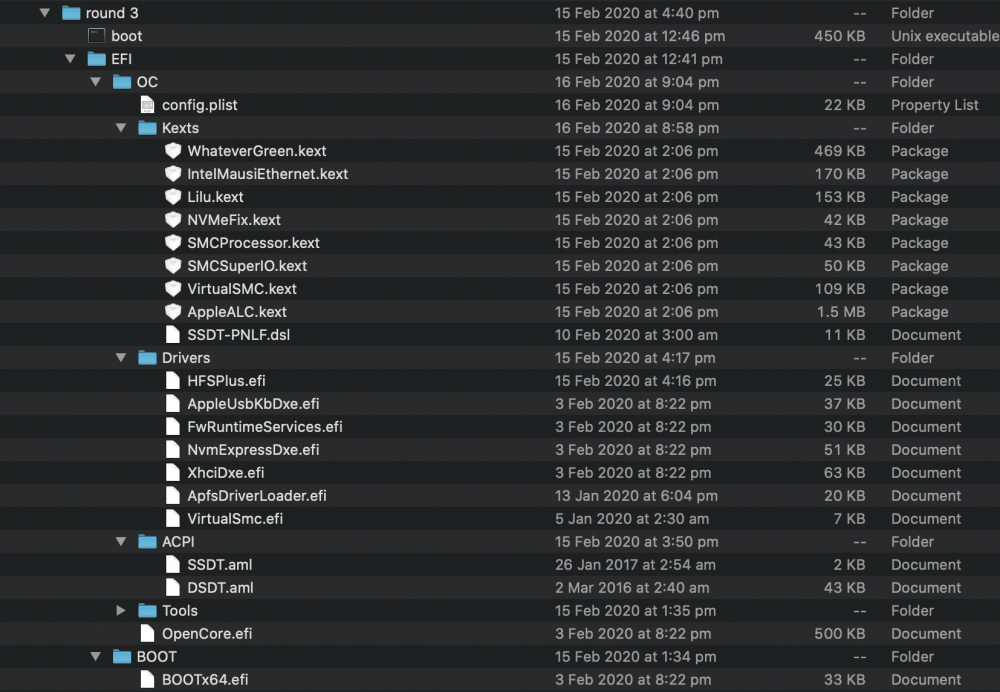Select the IntelMausiEthernet.kext file name
This screenshot has height=692, width=1000.
(268, 174)
